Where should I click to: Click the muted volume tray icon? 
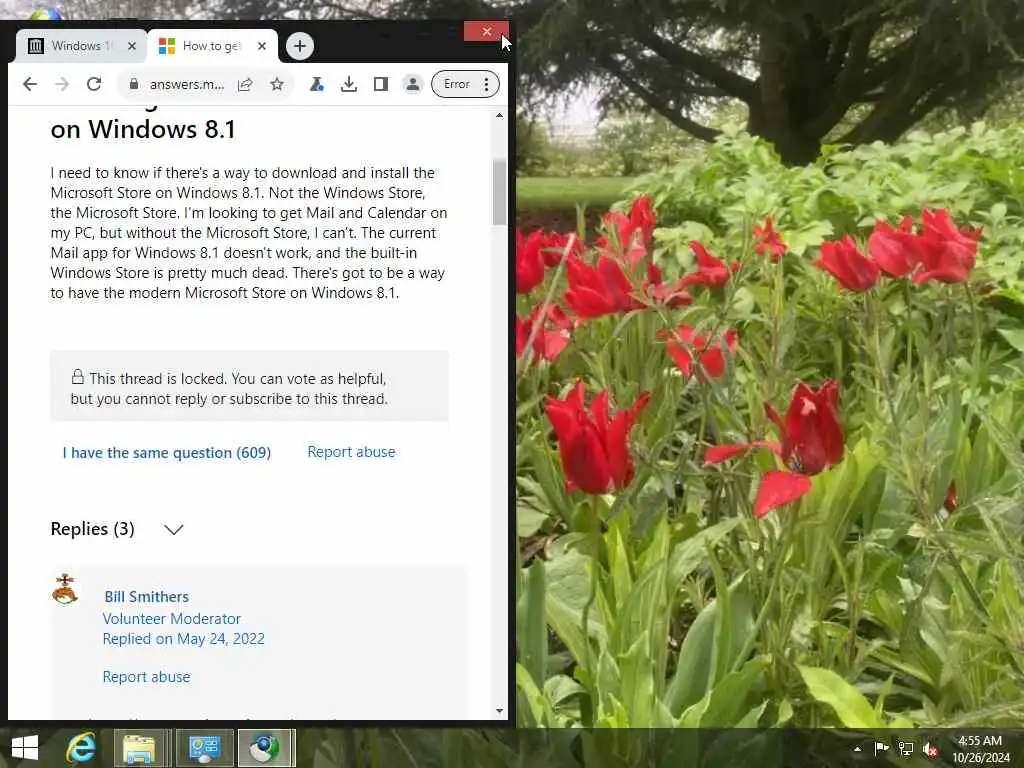pyautogui.click(x=931, y=749)
